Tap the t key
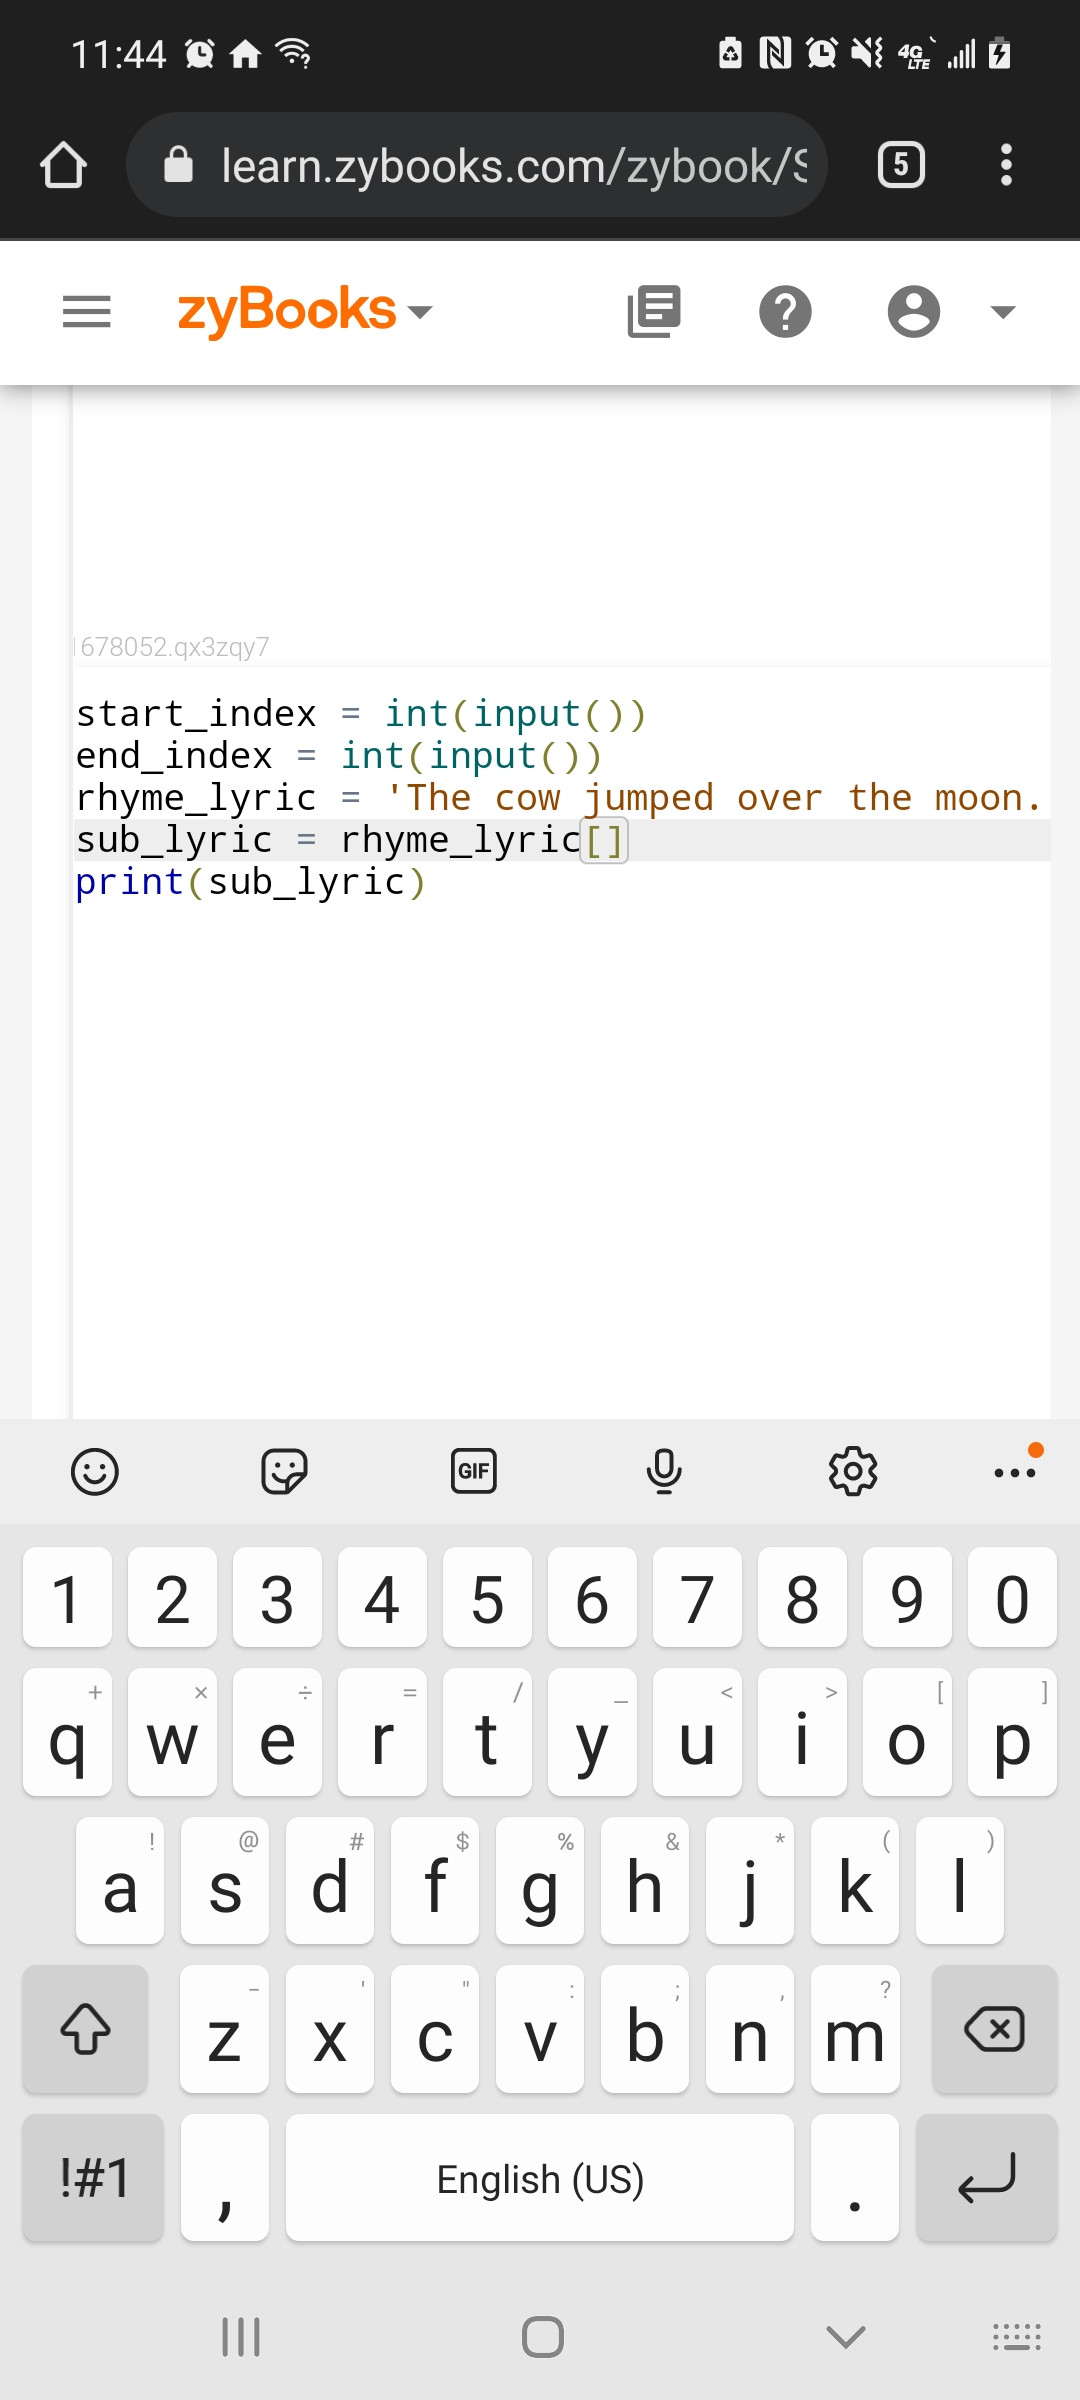This screenshot has width=1080, height=2400. [487, 1733]
